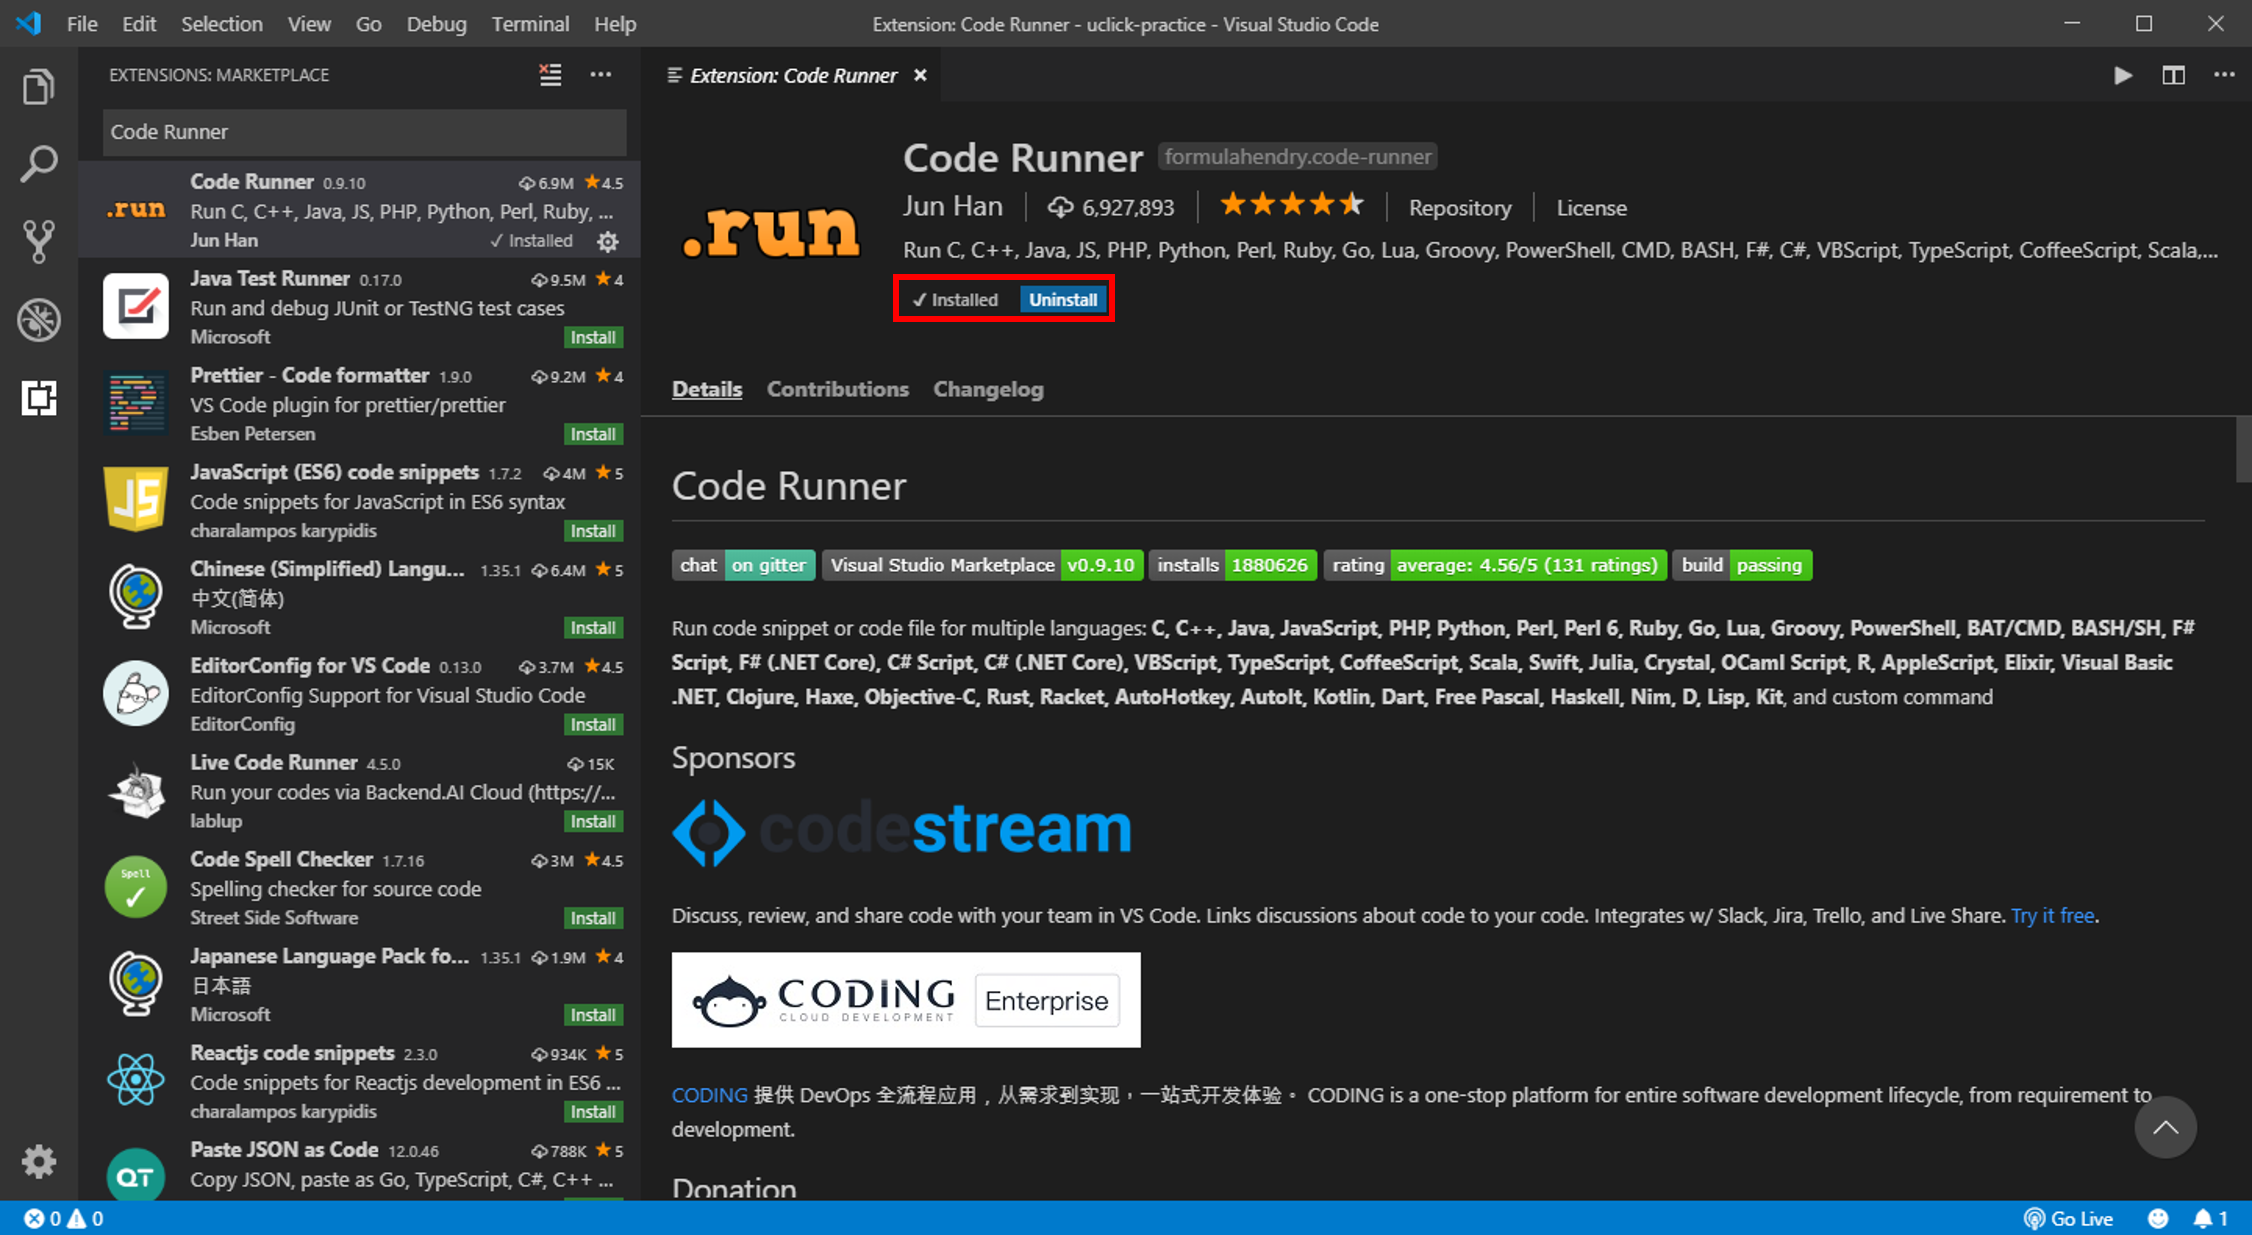Open the Terminal menu
Viewport: 2252px width, 1235px height.
[530, 24]
